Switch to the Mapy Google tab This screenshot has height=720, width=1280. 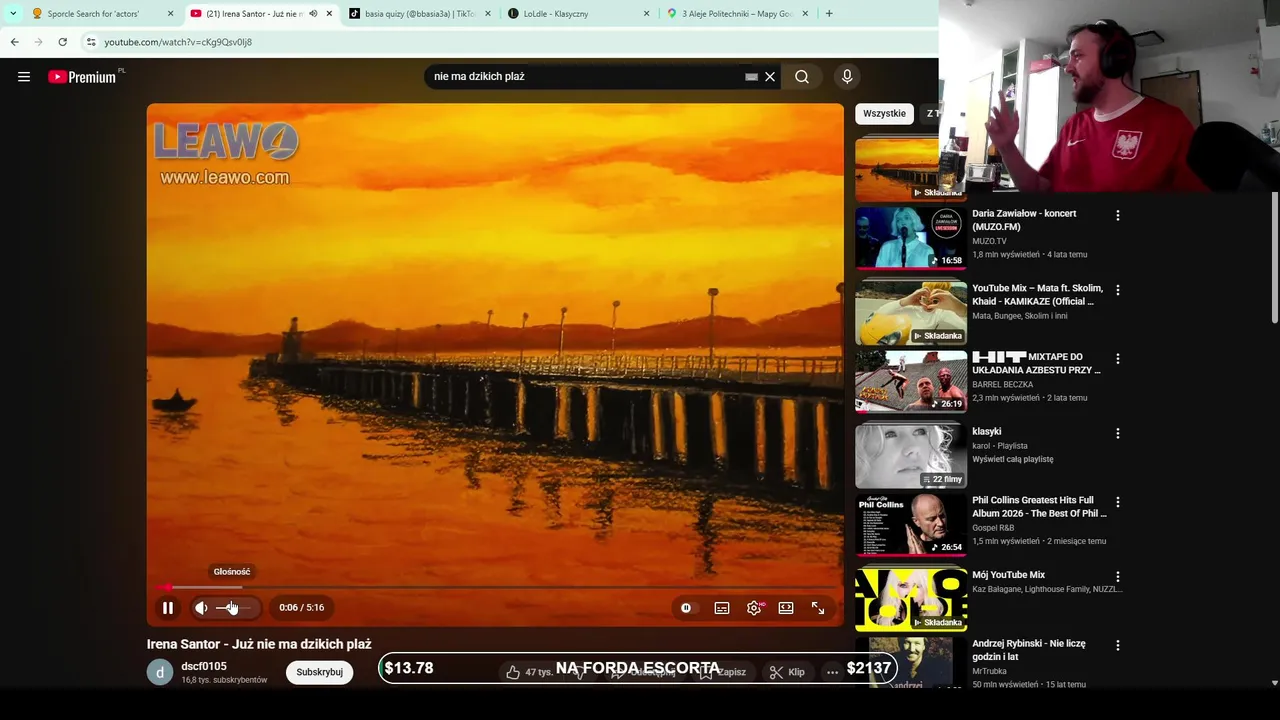738,14
